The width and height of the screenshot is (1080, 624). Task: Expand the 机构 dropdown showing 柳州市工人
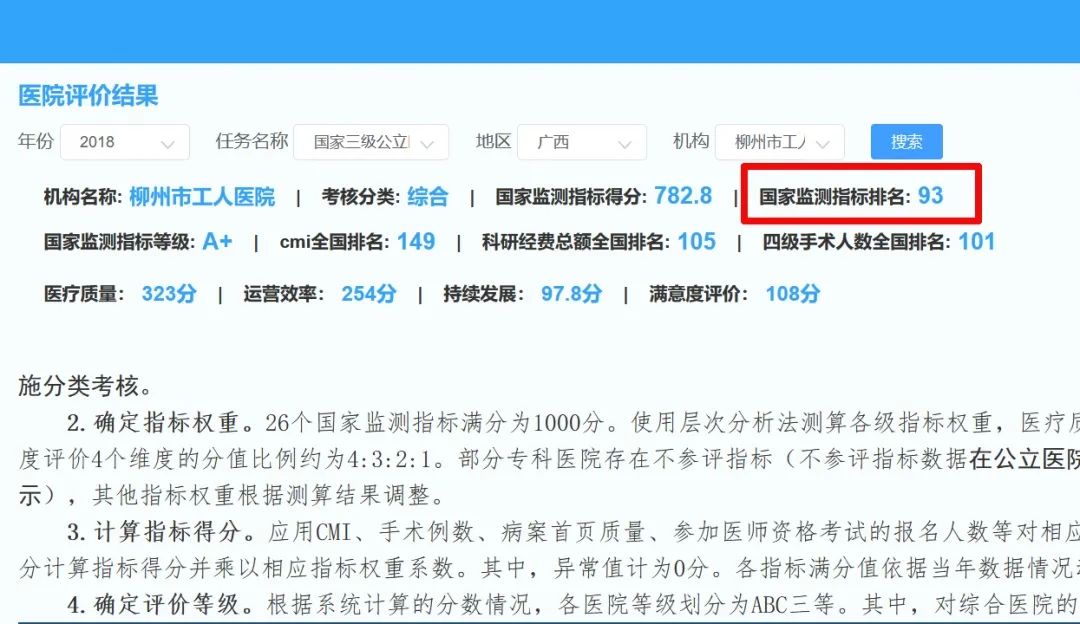coord(780,142)
